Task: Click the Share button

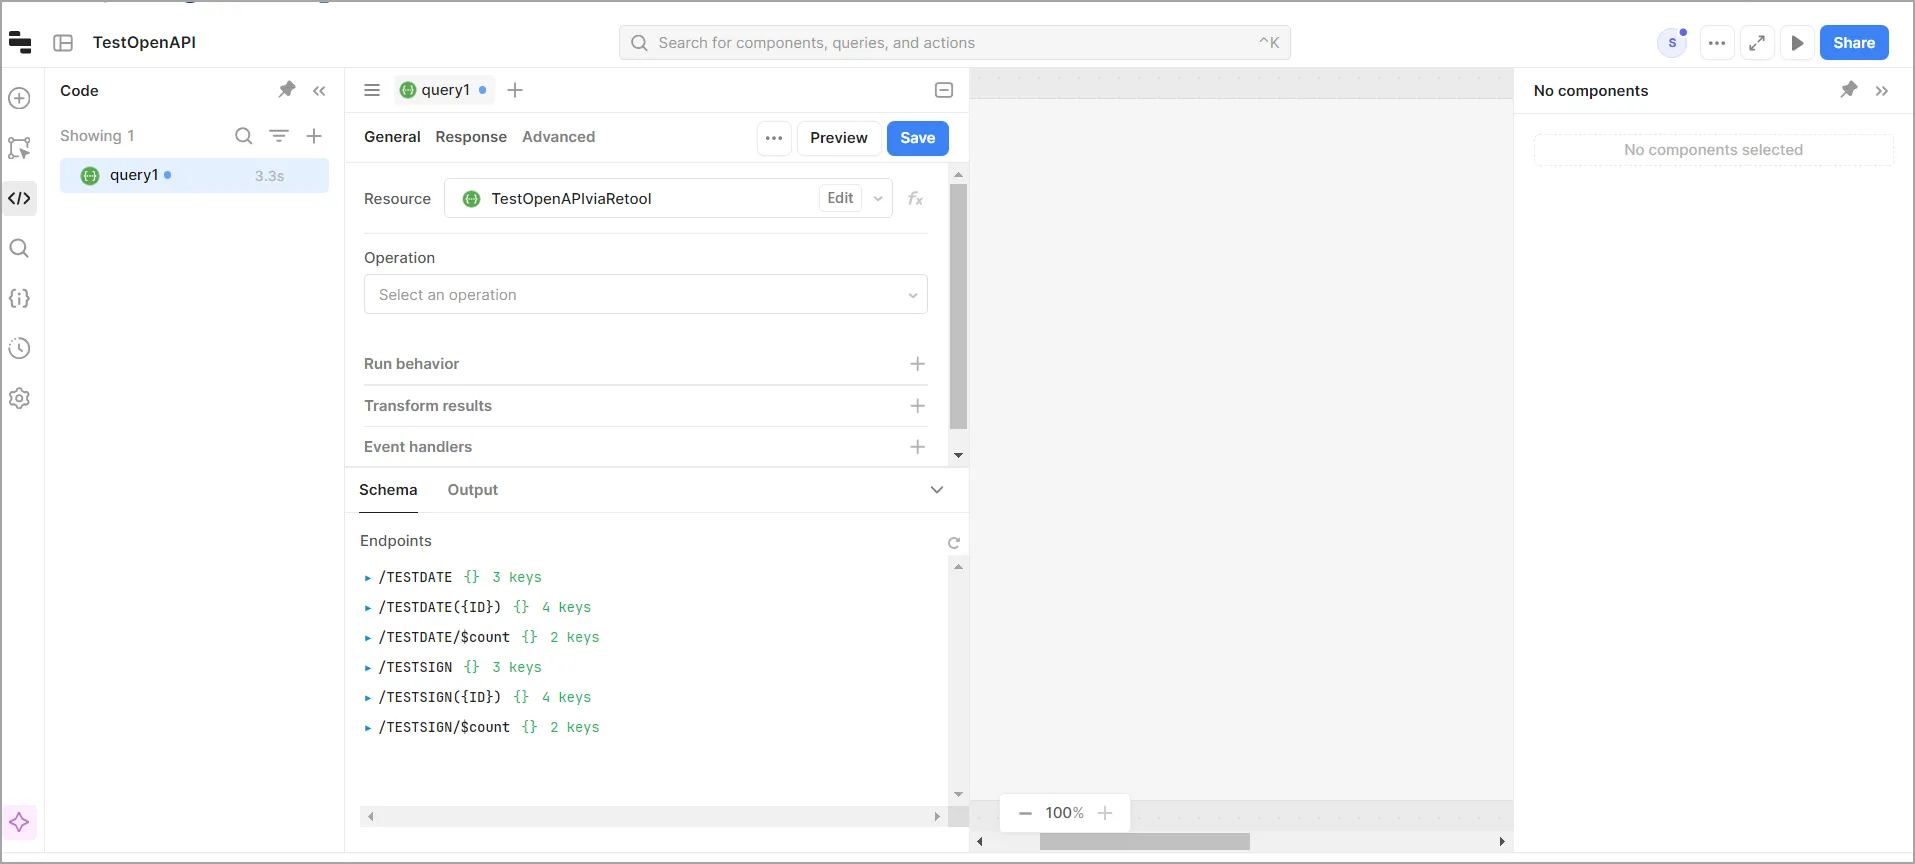Action: 1853,43
